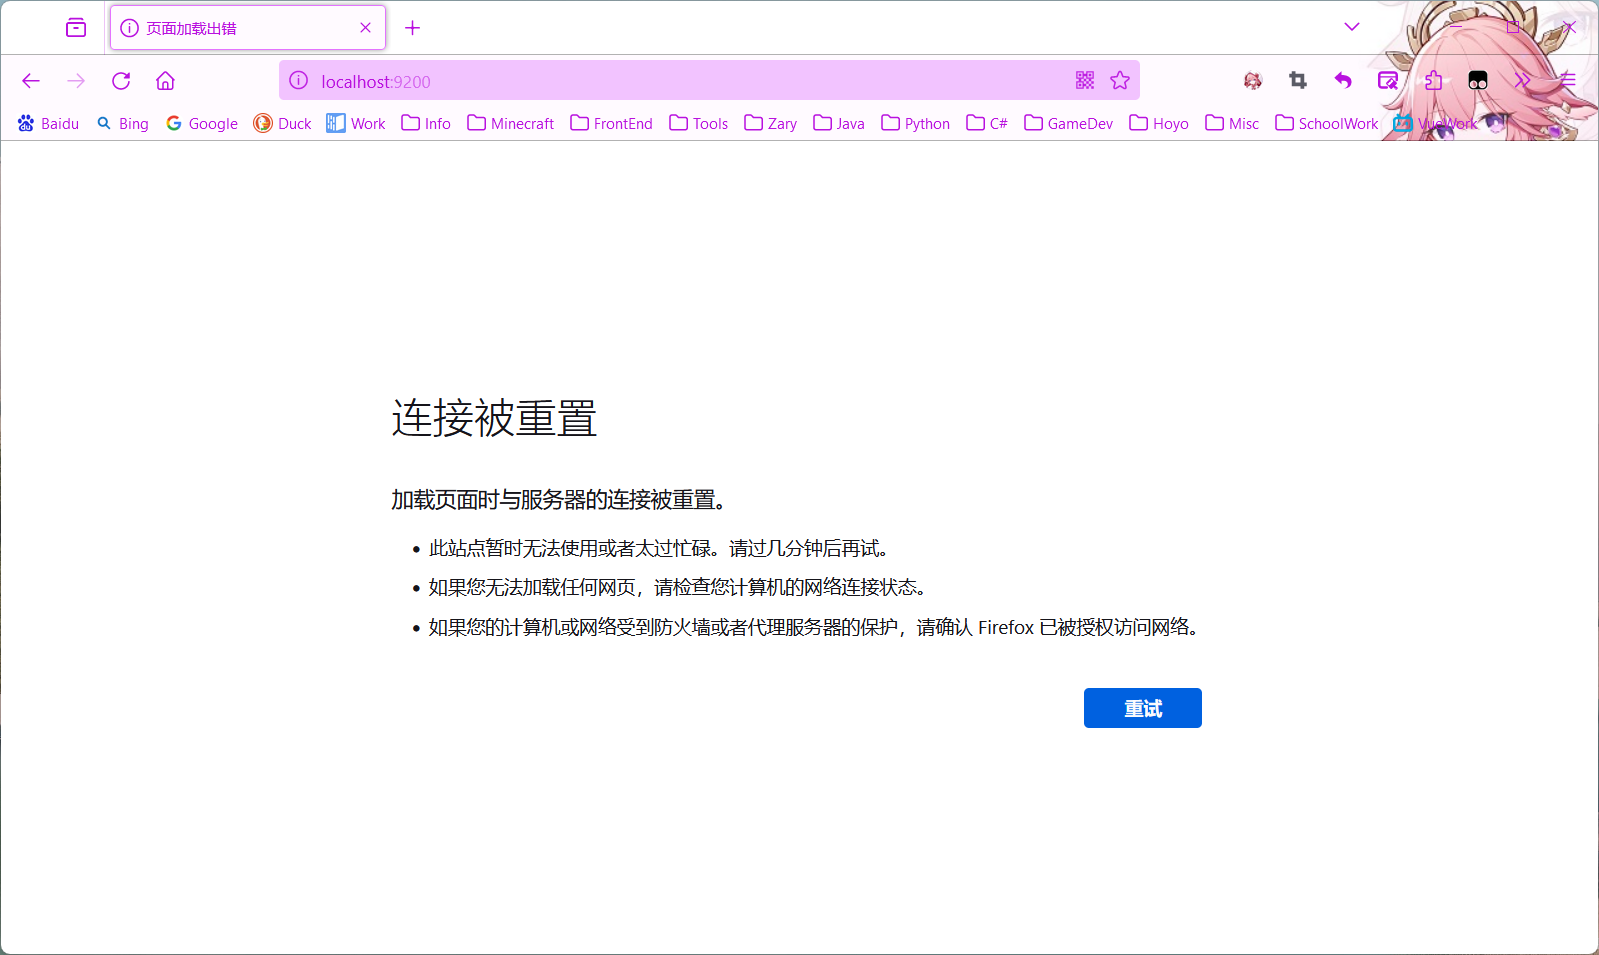
Task: Click the bullet mentioning Firefox 已被授权访问网络
Action: tap(814, 627)
